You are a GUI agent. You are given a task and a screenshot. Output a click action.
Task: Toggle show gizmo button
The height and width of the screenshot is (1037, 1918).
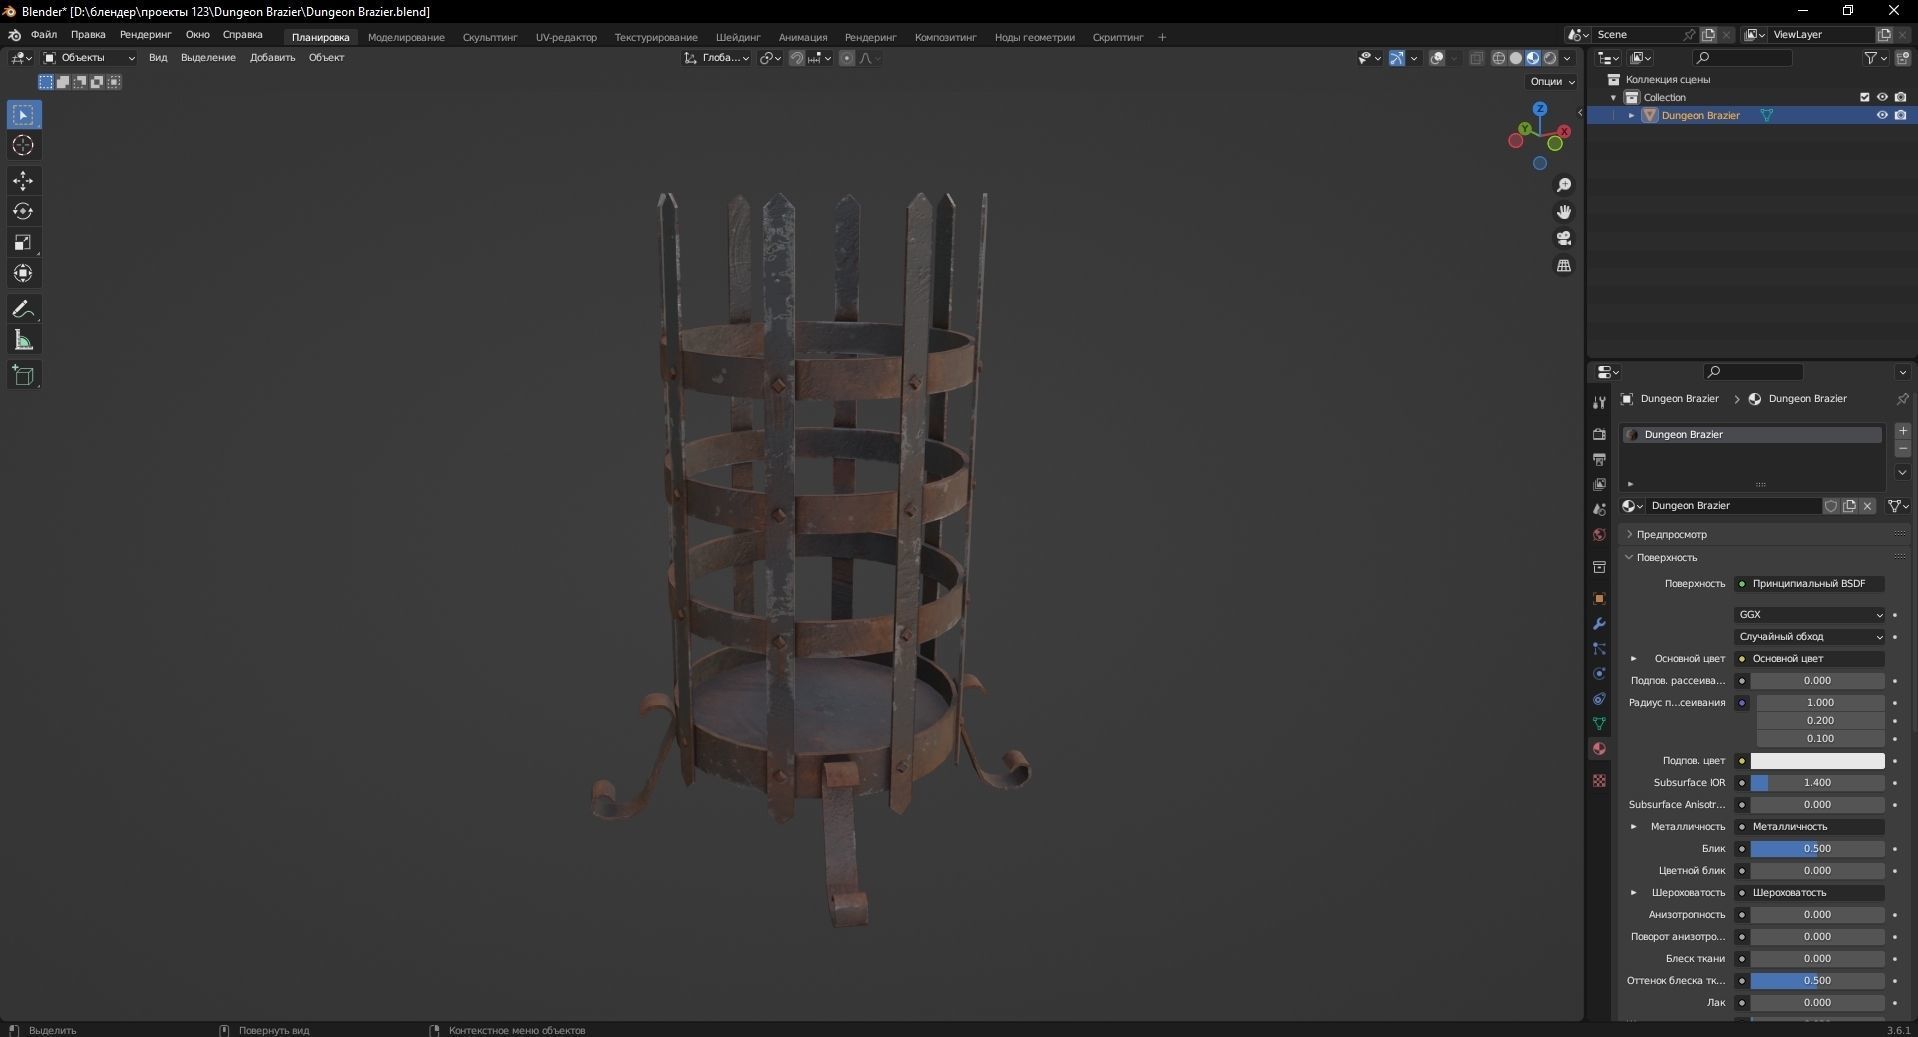1397,58
